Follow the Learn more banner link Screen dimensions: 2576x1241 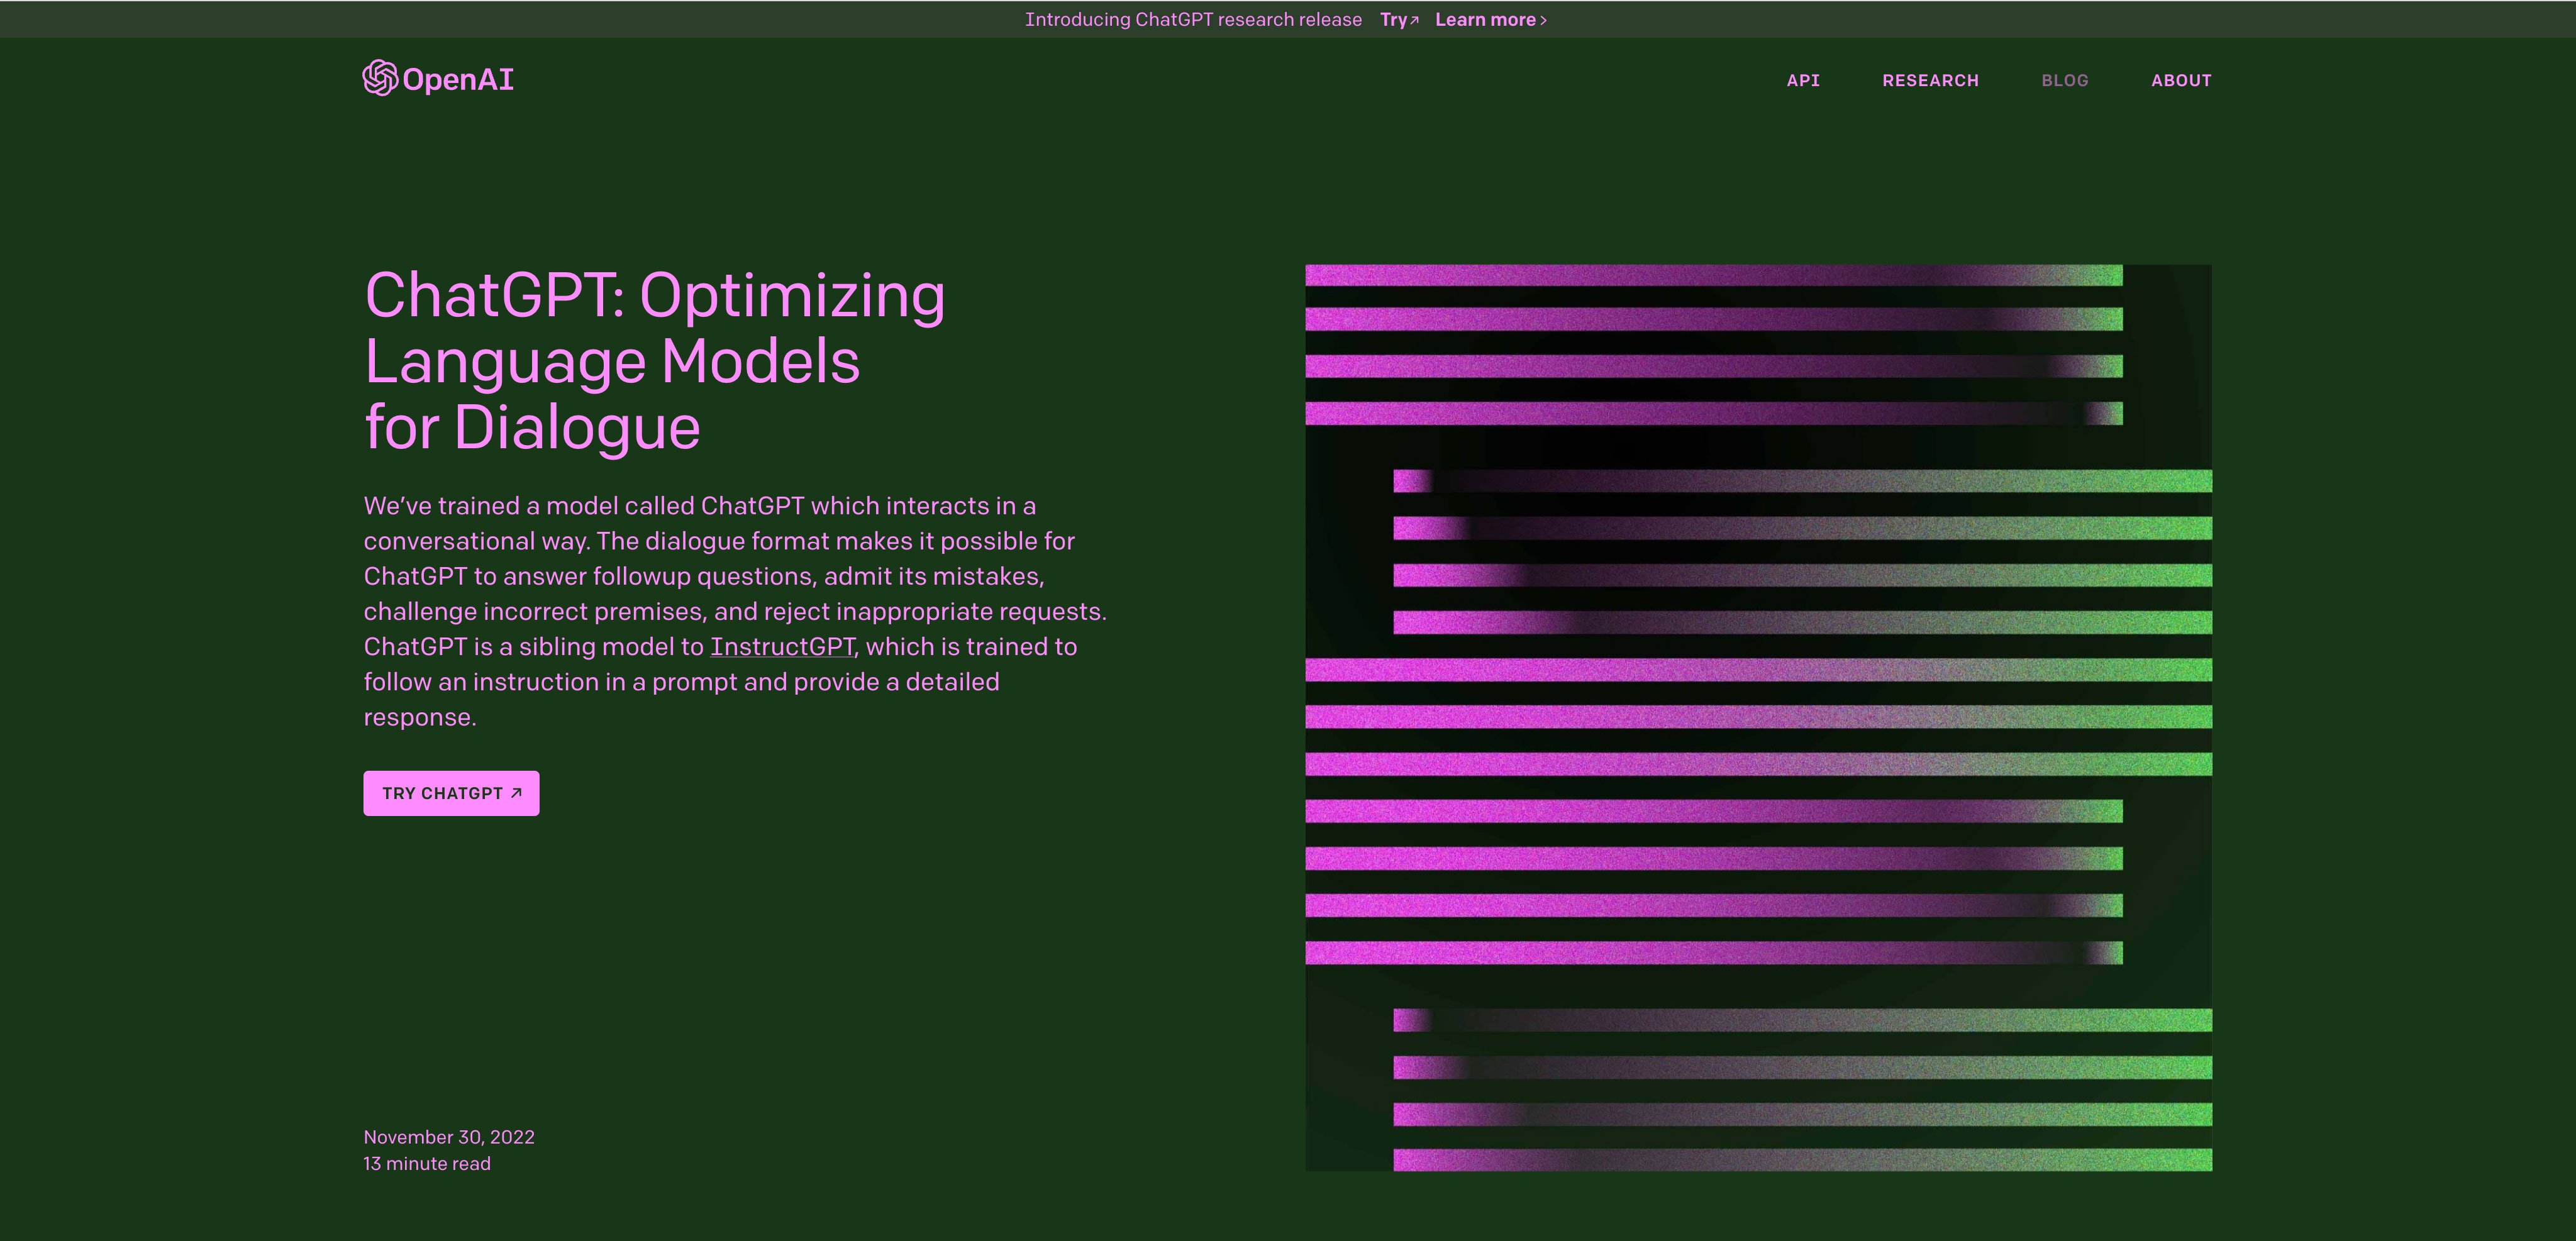1491,20
